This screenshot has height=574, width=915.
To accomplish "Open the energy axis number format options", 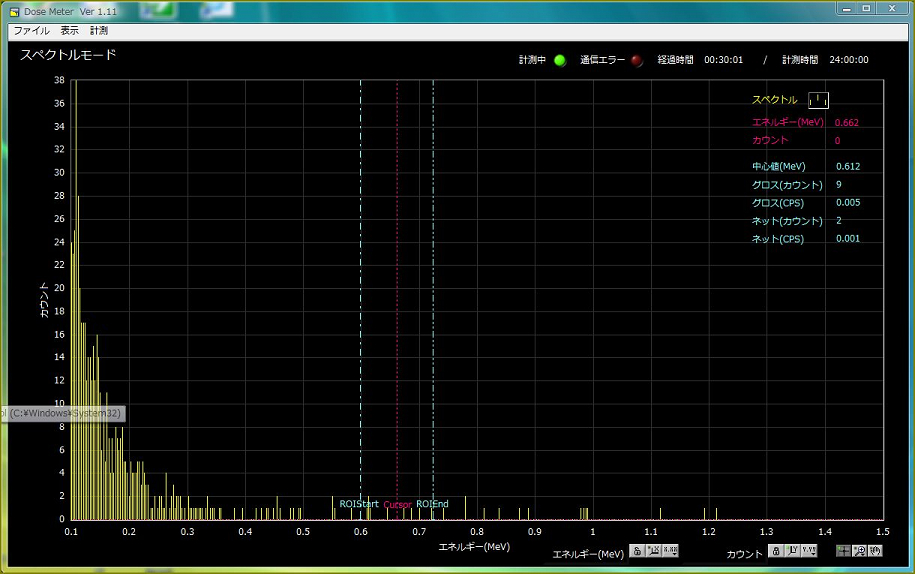I will [x=671, y=551].
